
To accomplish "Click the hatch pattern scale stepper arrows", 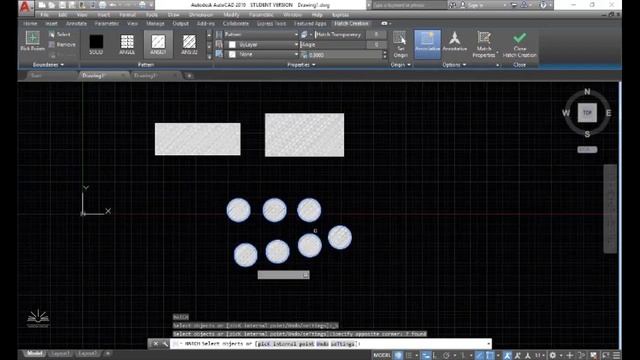I will click(x=384, y=54).
